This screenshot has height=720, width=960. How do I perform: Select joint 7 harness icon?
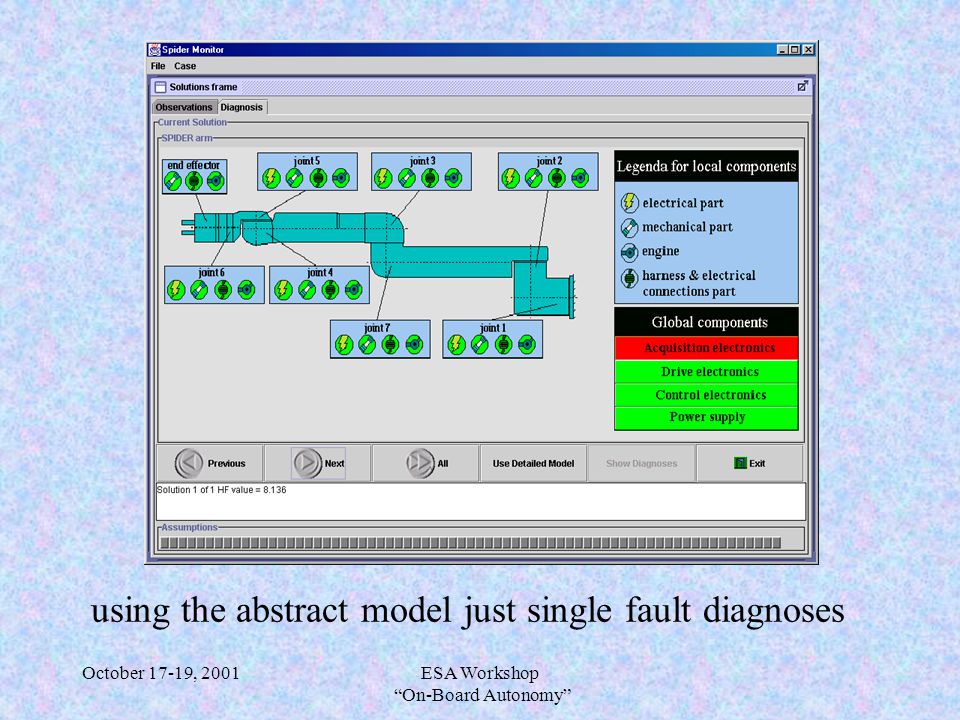pos(390,345)
